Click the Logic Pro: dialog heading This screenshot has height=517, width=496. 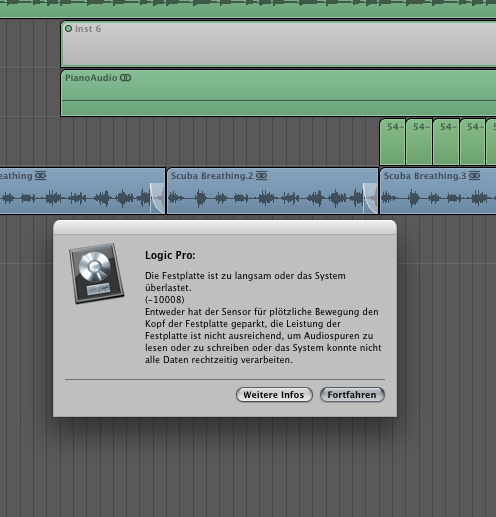pyautogui.click(x=170, y=255)
